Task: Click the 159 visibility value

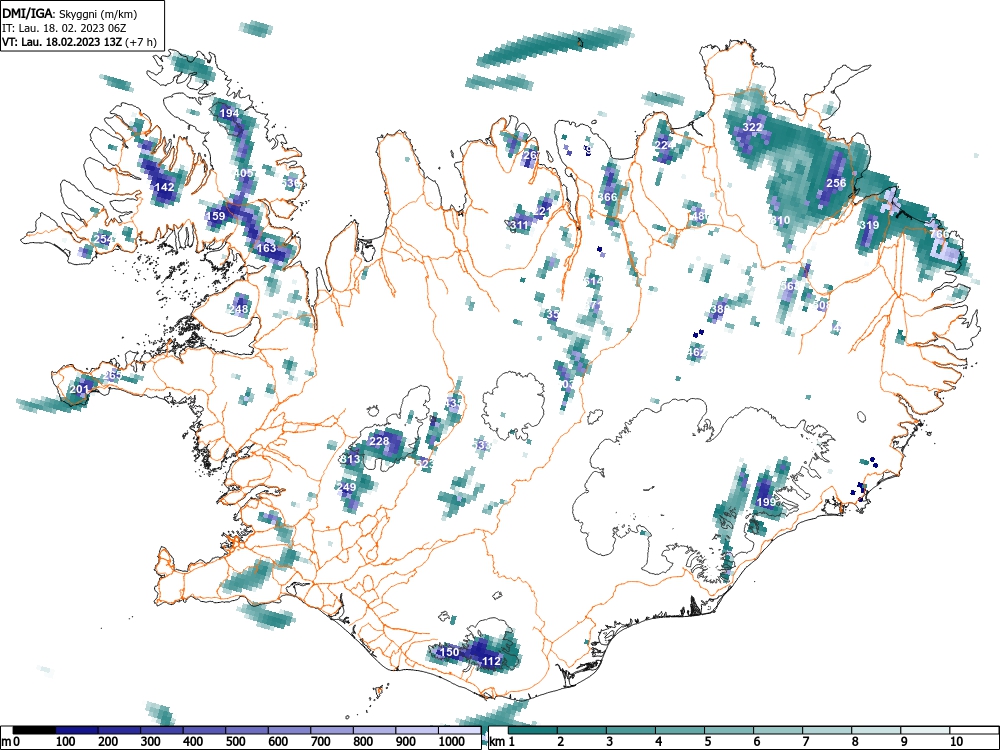Action: (216, 216)
